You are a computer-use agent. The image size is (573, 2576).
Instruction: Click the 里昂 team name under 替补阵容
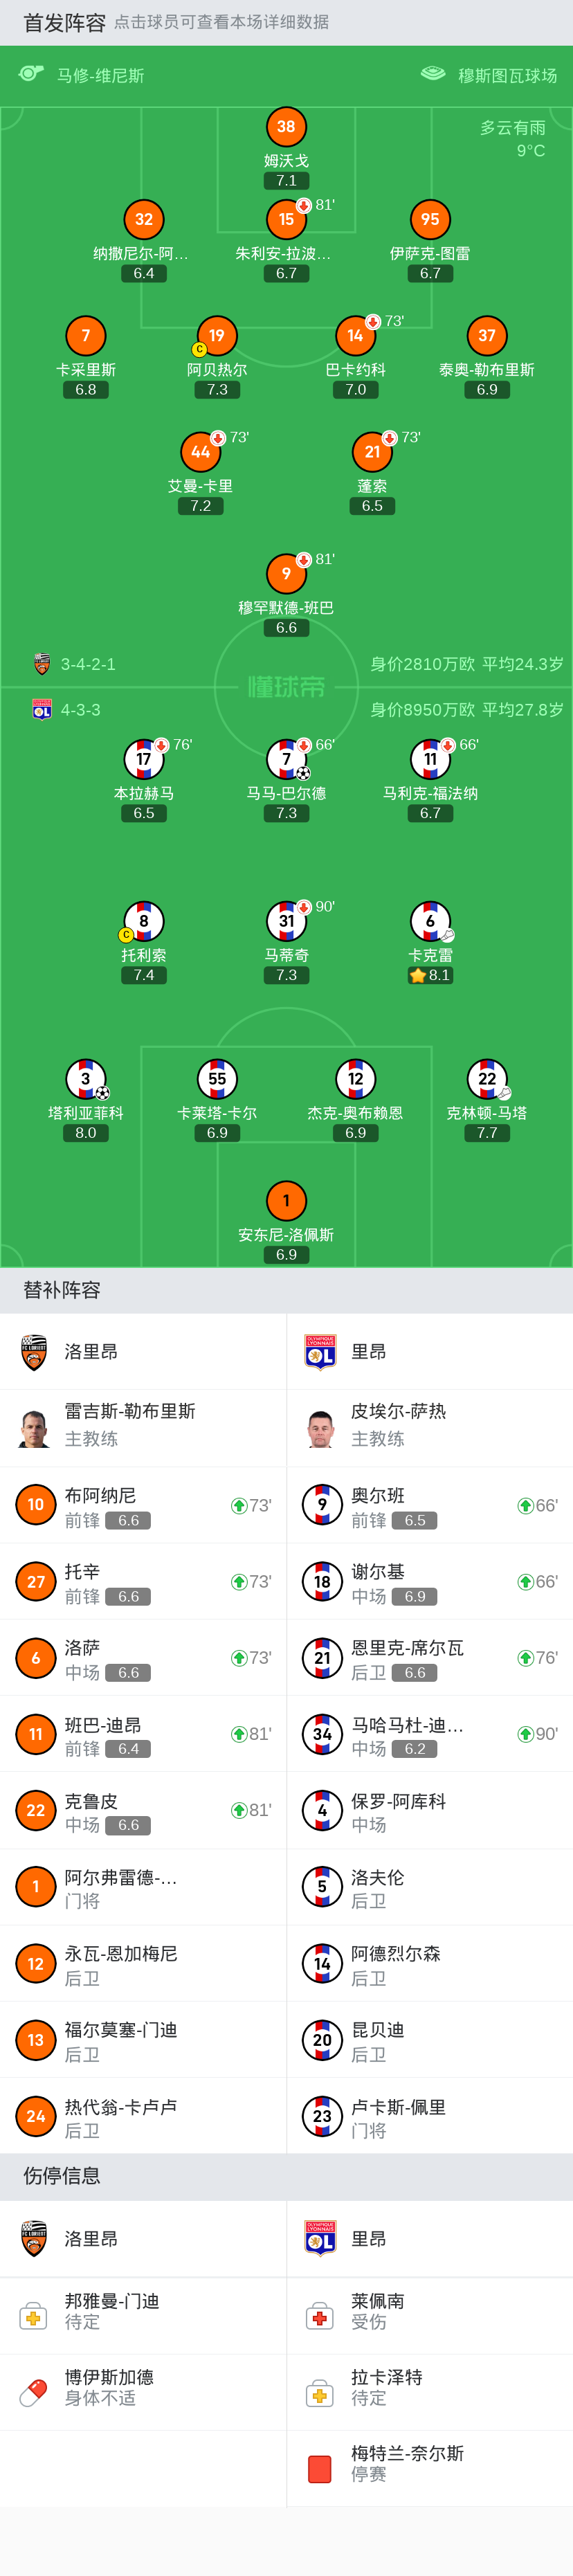click(x=368, y=1352)
